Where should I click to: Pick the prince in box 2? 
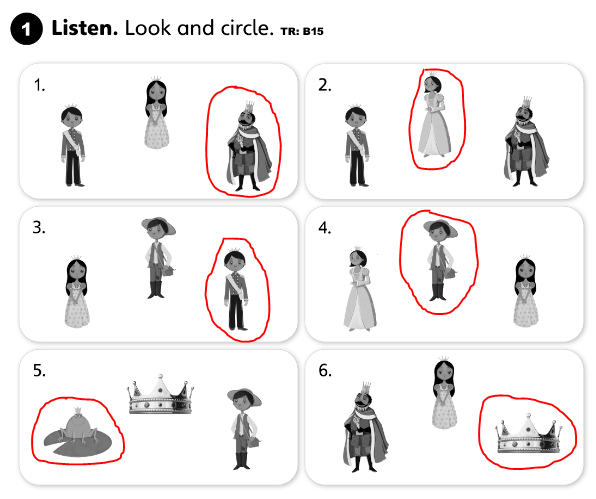(x=357, y=145)
